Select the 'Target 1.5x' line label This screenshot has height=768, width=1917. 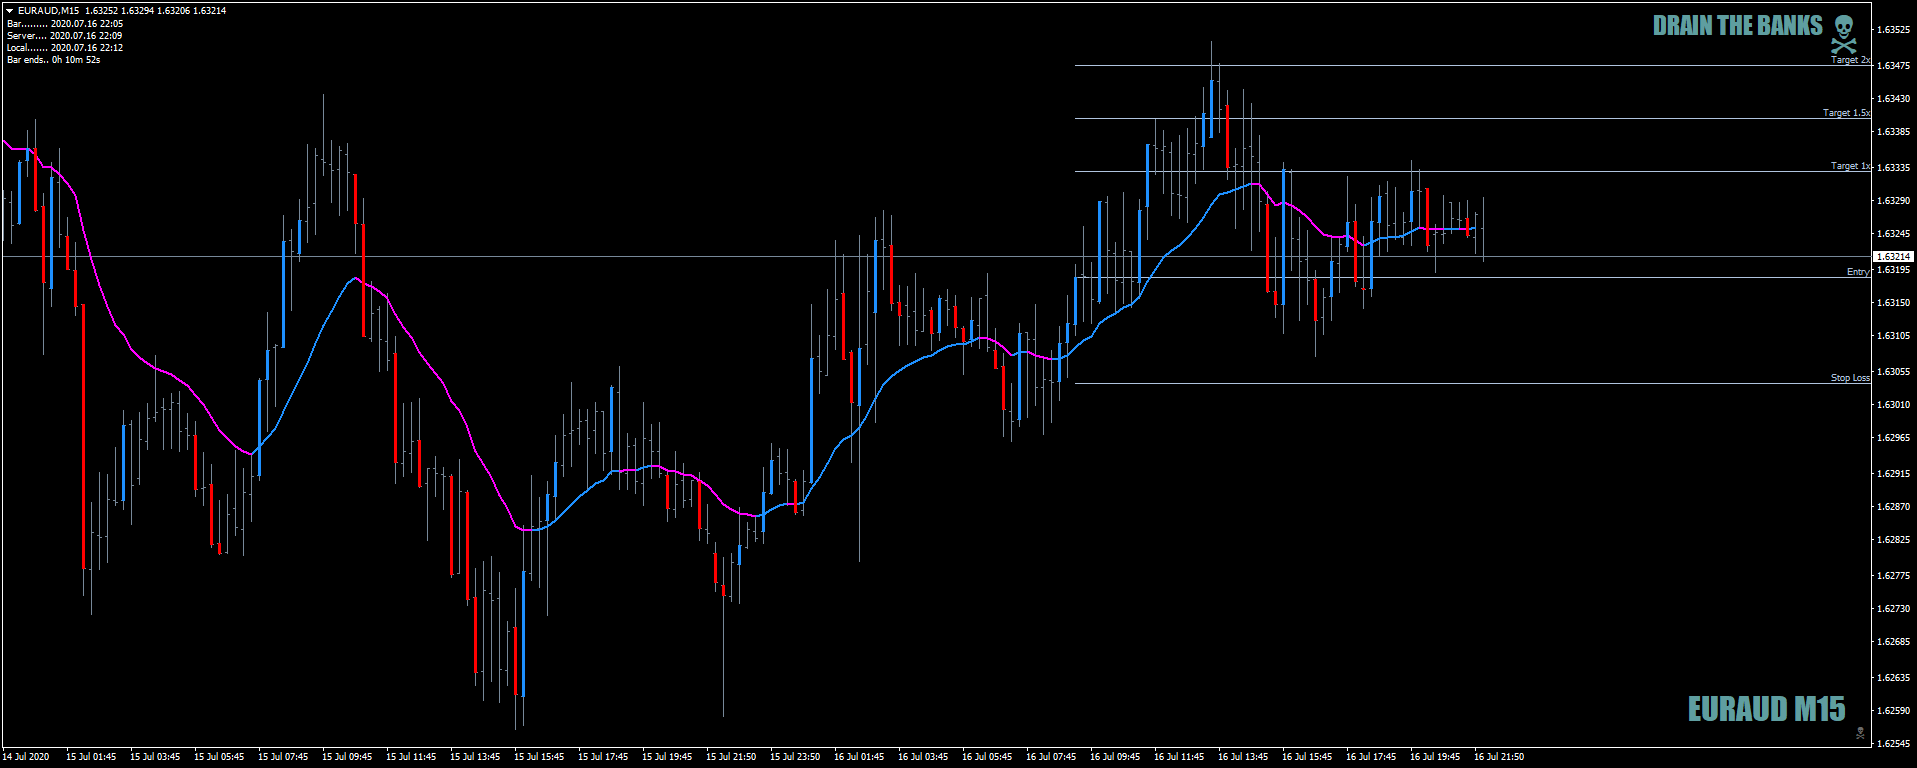click(x=1846, y=113)
